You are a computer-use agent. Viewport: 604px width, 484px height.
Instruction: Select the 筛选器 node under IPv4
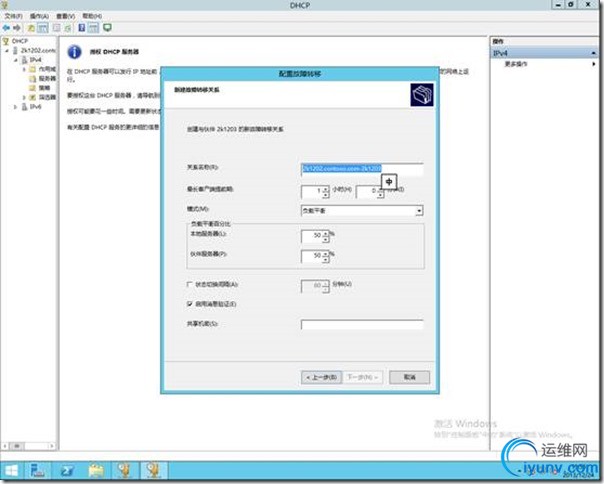[43, 97]
